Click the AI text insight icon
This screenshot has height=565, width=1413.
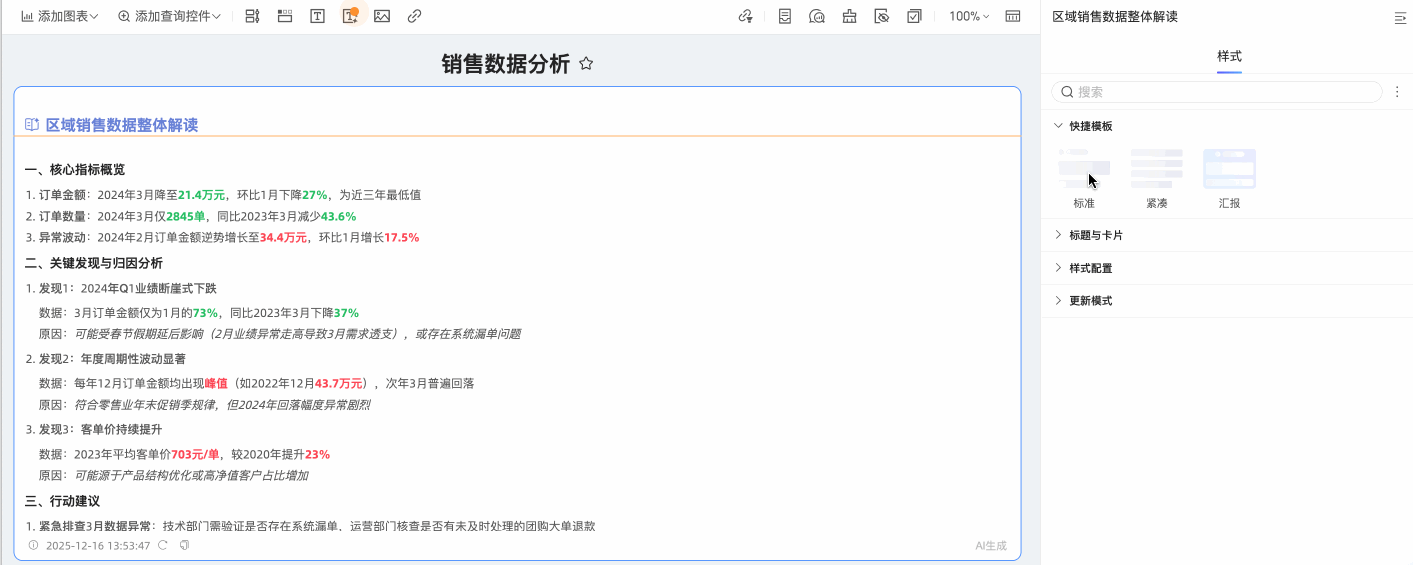(350, 16)
